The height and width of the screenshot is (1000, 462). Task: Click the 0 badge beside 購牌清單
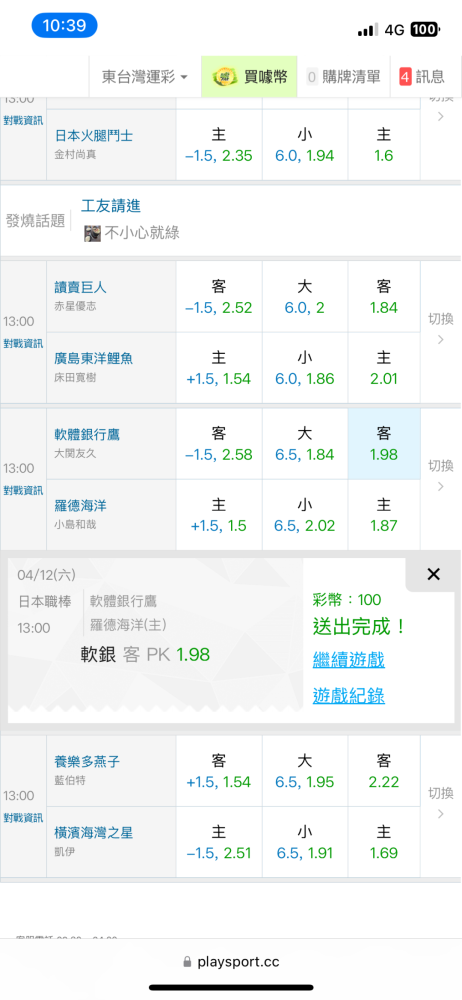312,77
